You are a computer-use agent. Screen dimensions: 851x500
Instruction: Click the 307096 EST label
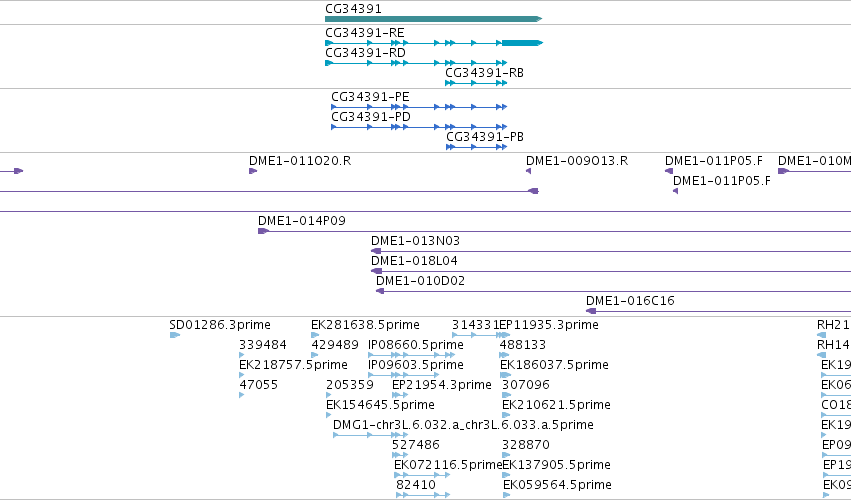[x=525, y=385]
